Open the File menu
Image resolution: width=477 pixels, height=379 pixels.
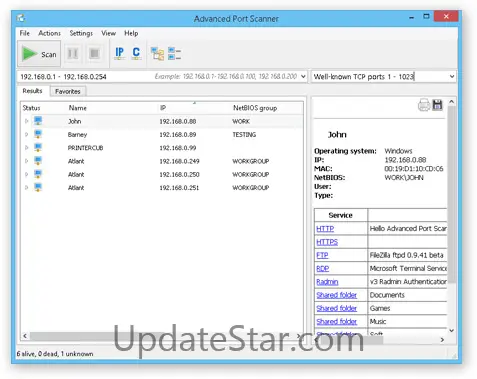coord(25,33)
